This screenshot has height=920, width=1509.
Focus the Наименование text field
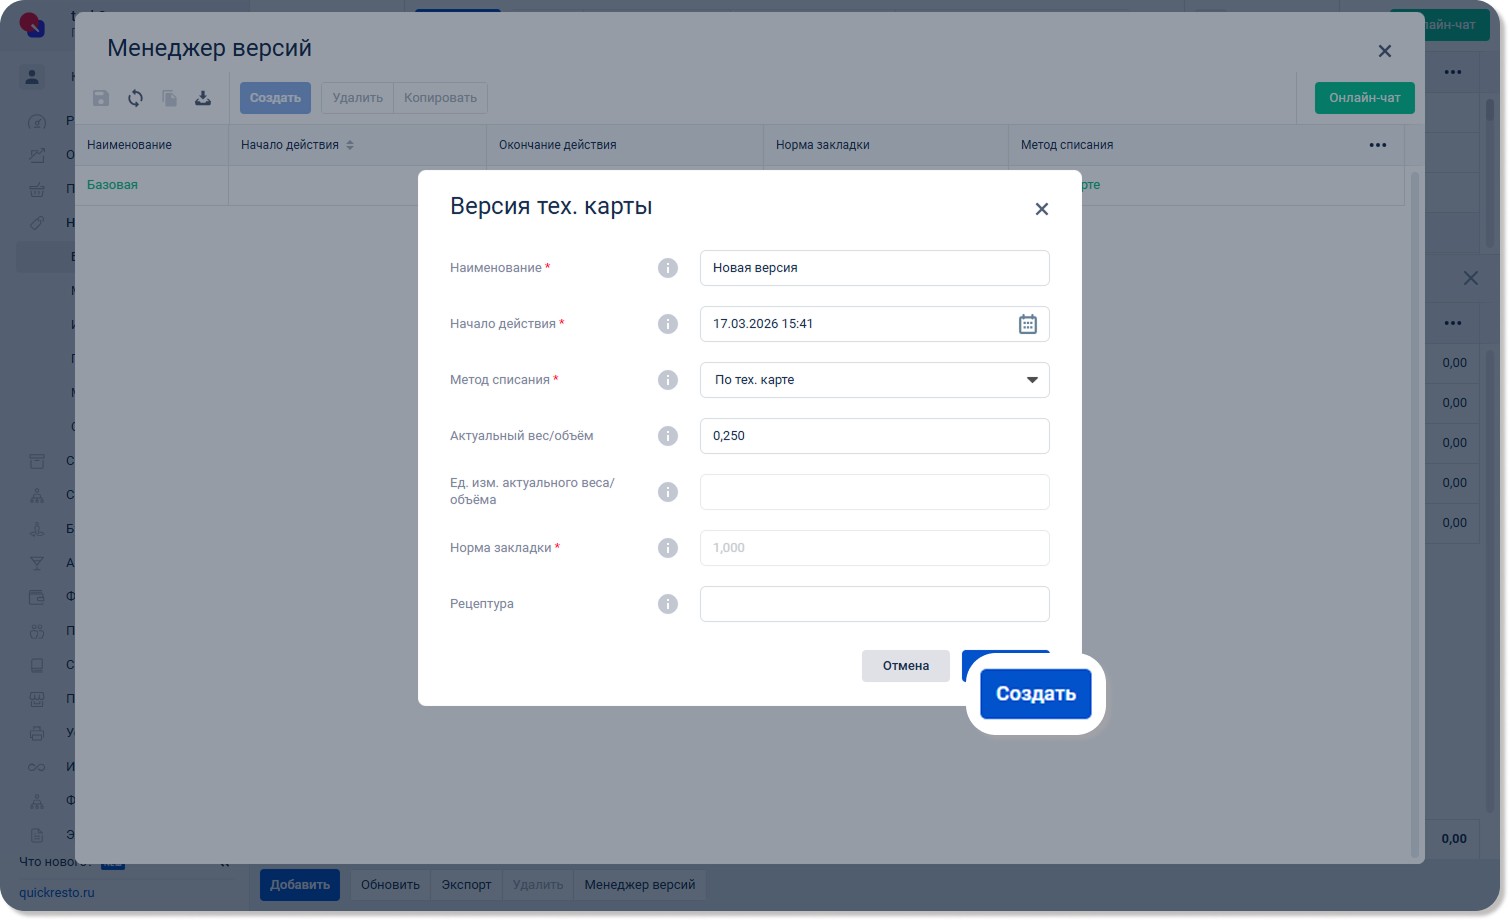[874, 268]
